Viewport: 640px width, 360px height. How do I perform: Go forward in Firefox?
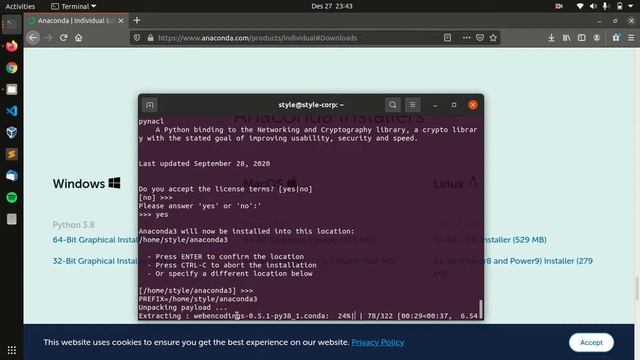(48, 38)
